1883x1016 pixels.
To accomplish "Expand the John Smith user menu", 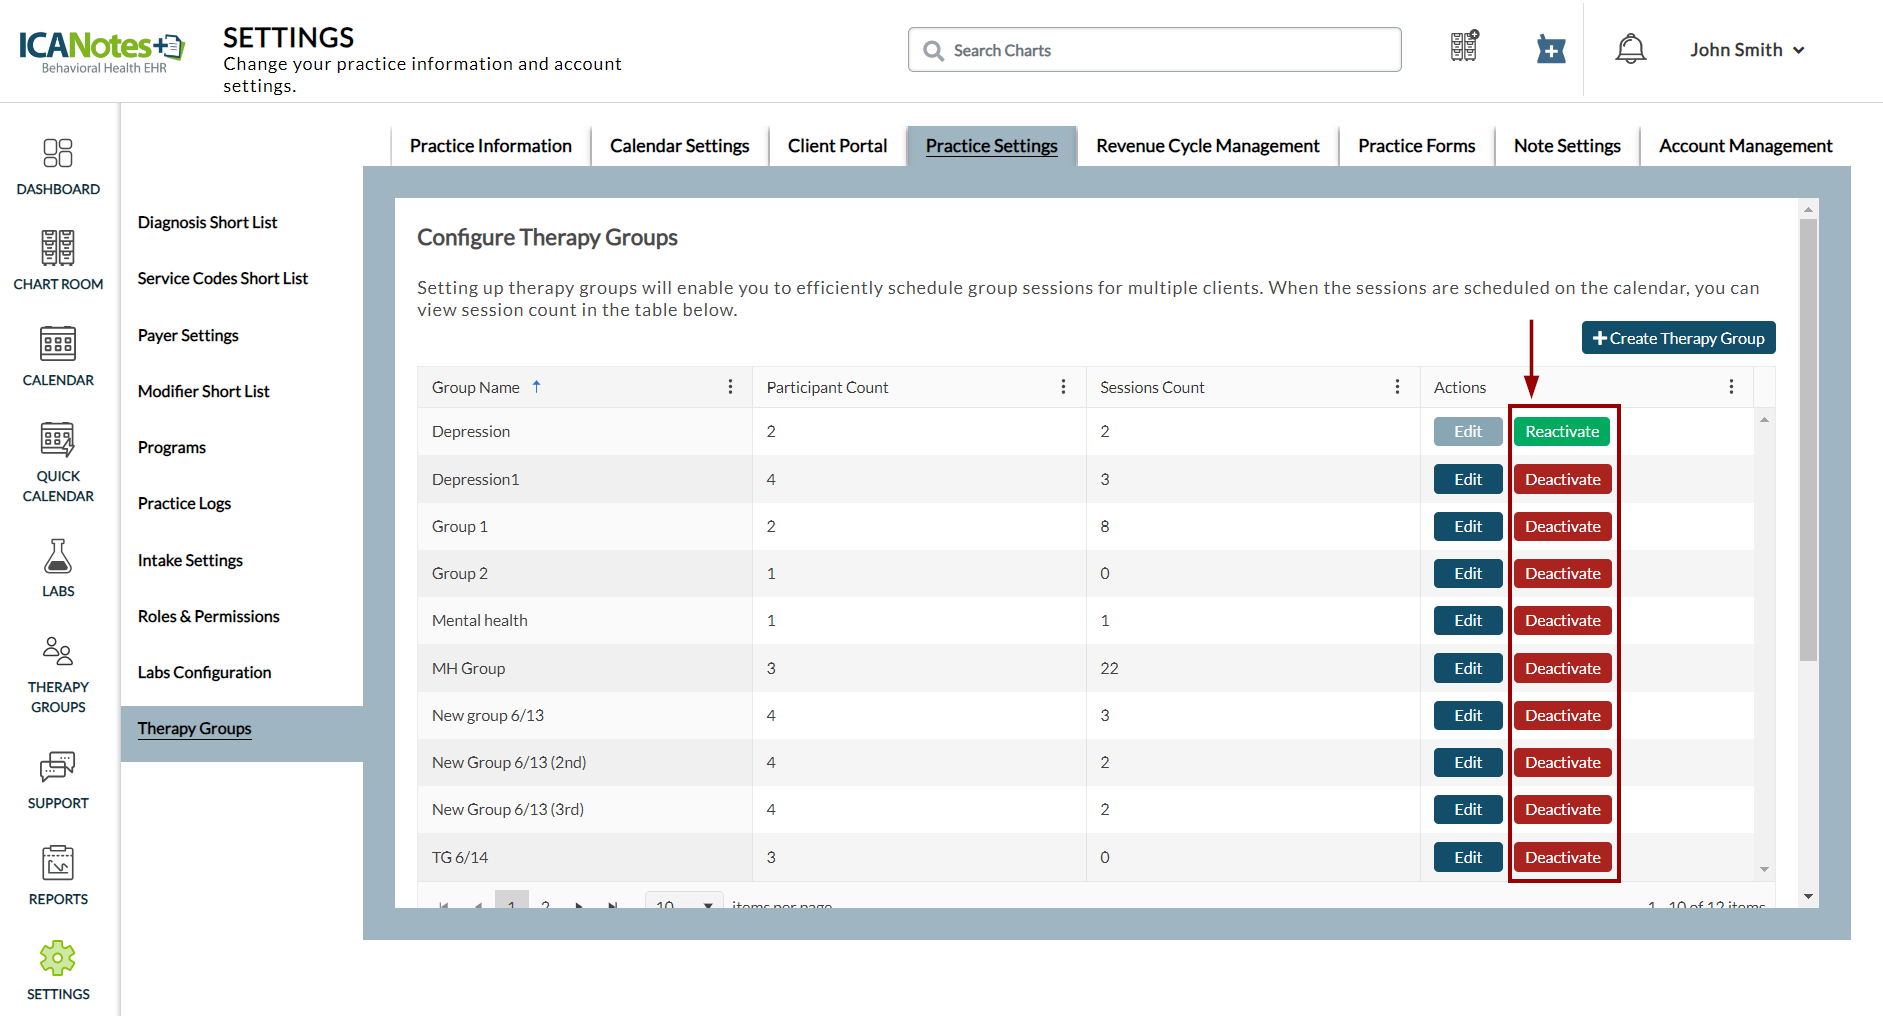I will tap(1746, 50).
